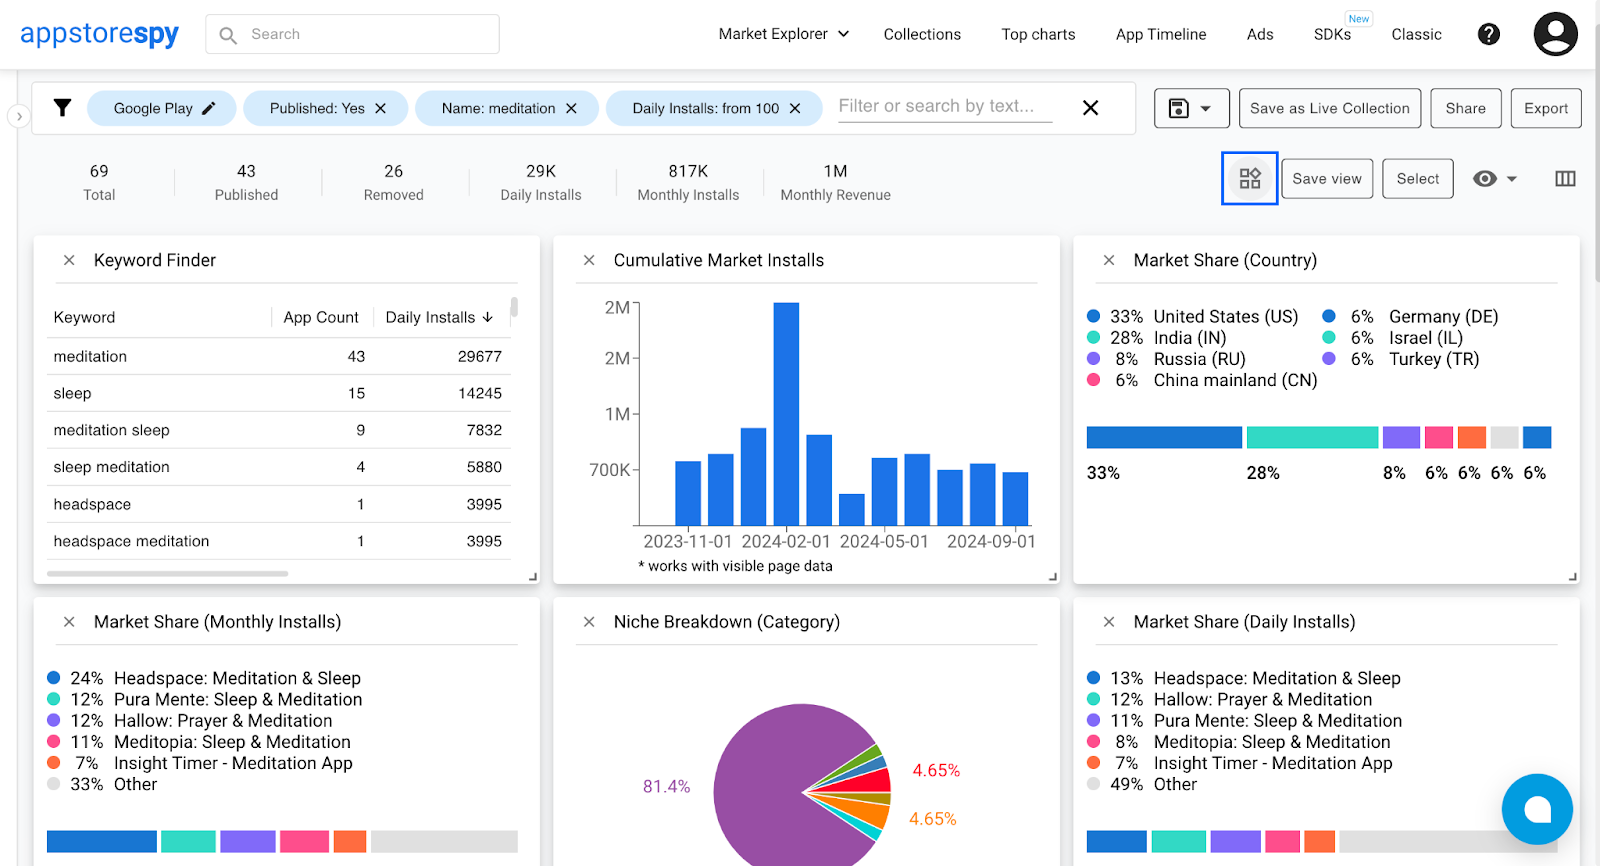Go to Collections
This screenshot has height=866, width=1600.
pyautogui.click(x=922, y=34)
